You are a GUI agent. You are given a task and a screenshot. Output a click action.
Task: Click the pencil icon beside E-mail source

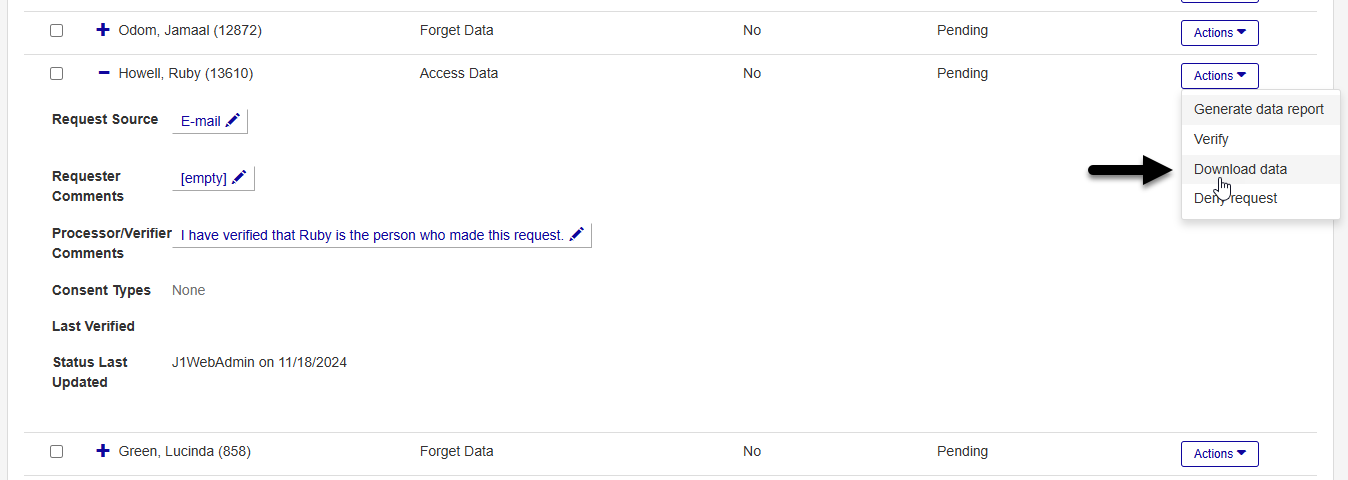[x=233, y=120]
